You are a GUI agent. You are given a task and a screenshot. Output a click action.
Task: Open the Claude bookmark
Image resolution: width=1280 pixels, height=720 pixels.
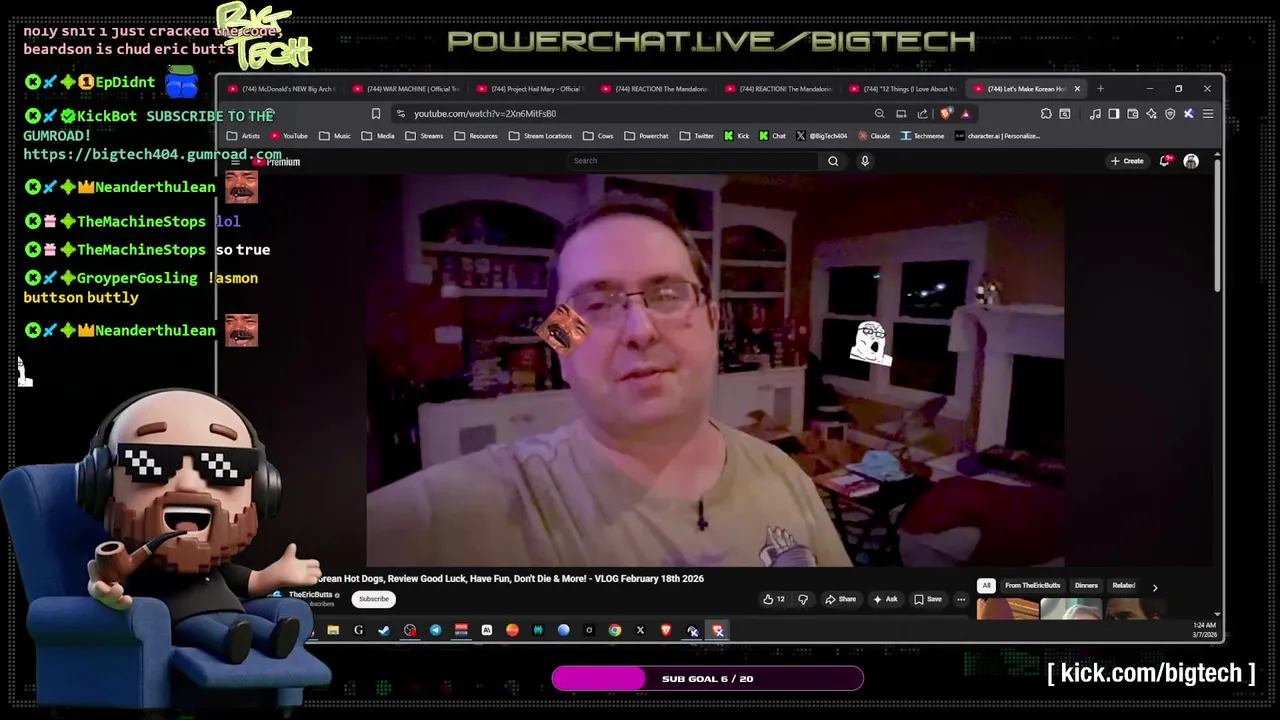pos(874,136)
